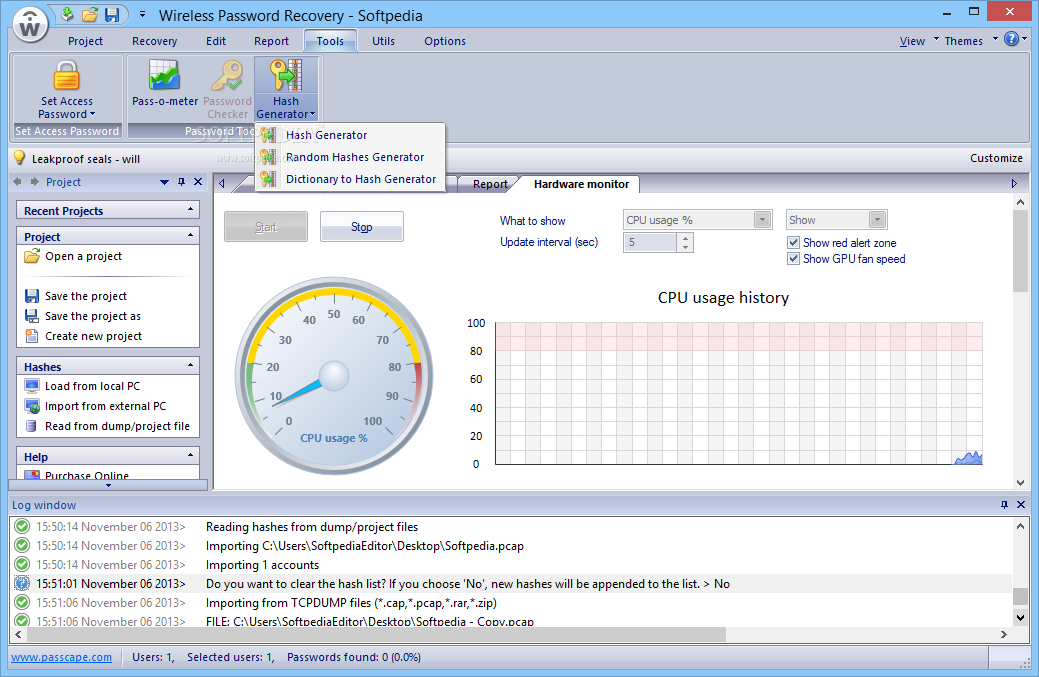The width and height of the screenshot is (1039, 677).
Task: Open the CPU usage % dropdown
Action: point(762,219)
